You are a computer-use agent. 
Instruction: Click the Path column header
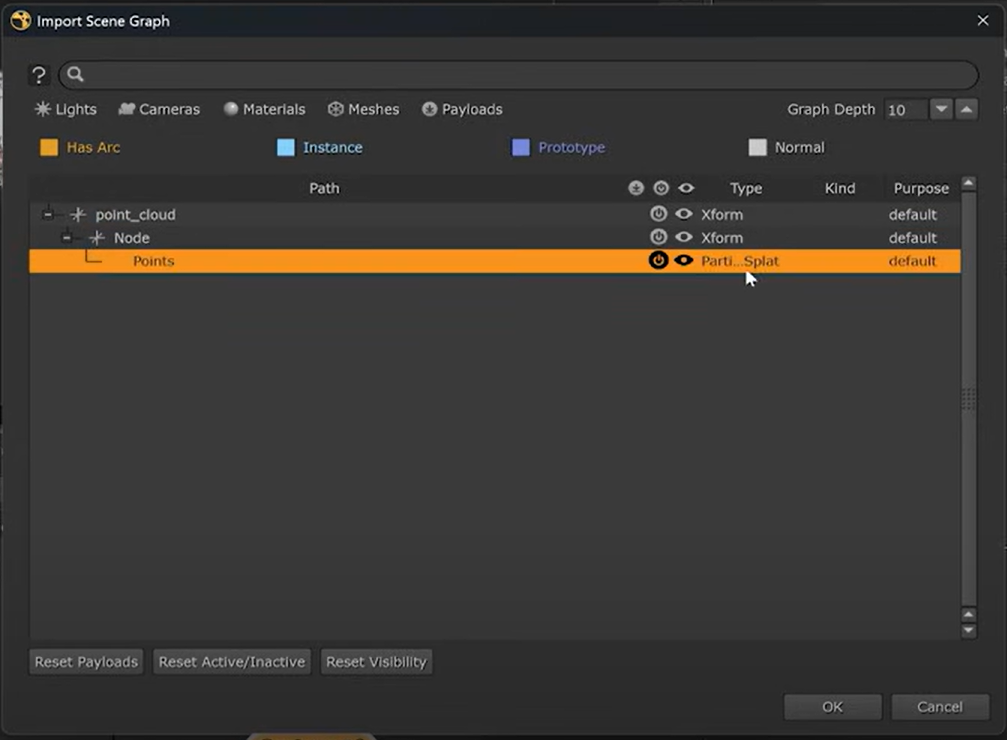tap(324, 188)
